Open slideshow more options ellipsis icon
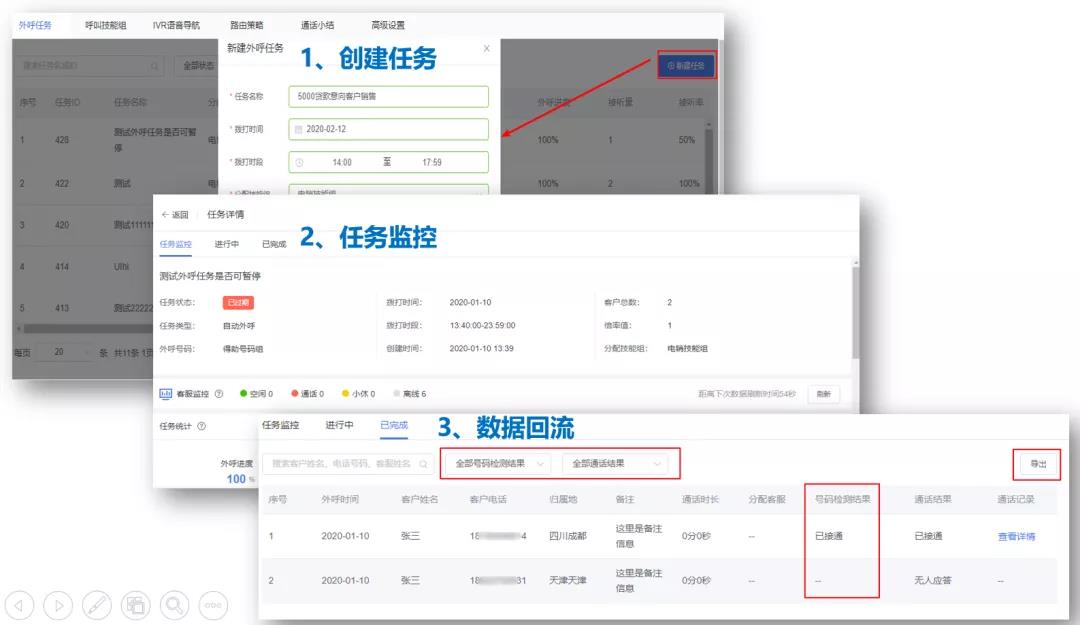 pyautogui.click(x=212, y=604)
